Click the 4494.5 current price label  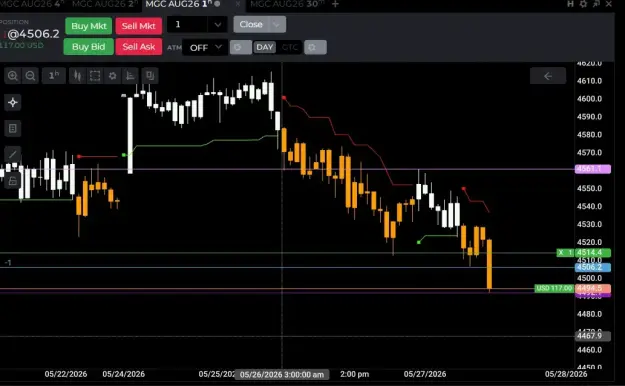pyautogui.click(x=592, y=288)
